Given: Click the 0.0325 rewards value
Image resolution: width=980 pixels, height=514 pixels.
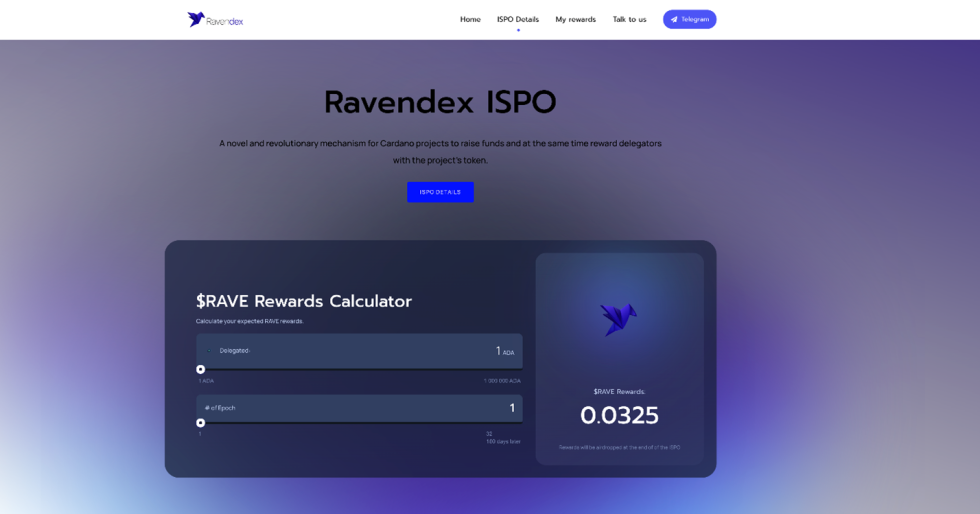Looking at the screenshot, I should 619,415.
